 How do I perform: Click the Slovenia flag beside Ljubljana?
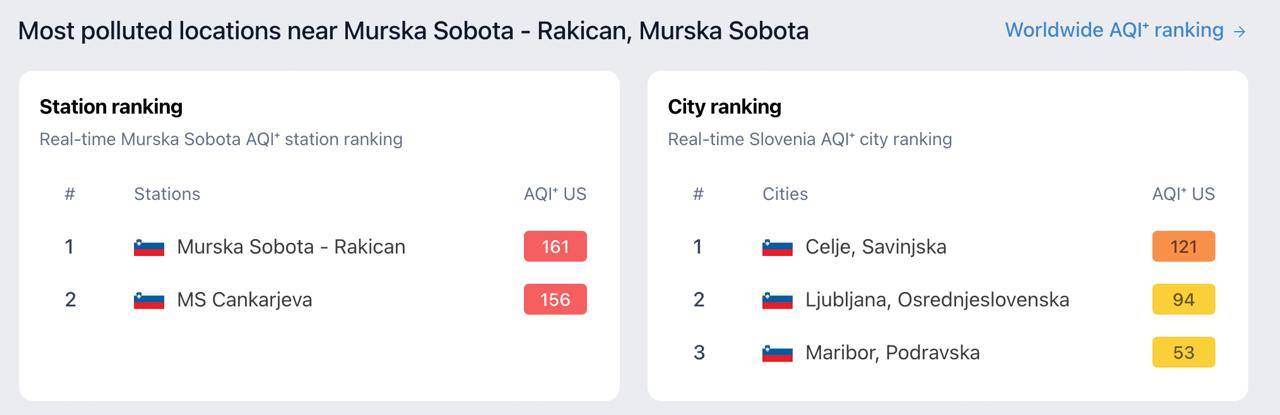tap(777, 300)
